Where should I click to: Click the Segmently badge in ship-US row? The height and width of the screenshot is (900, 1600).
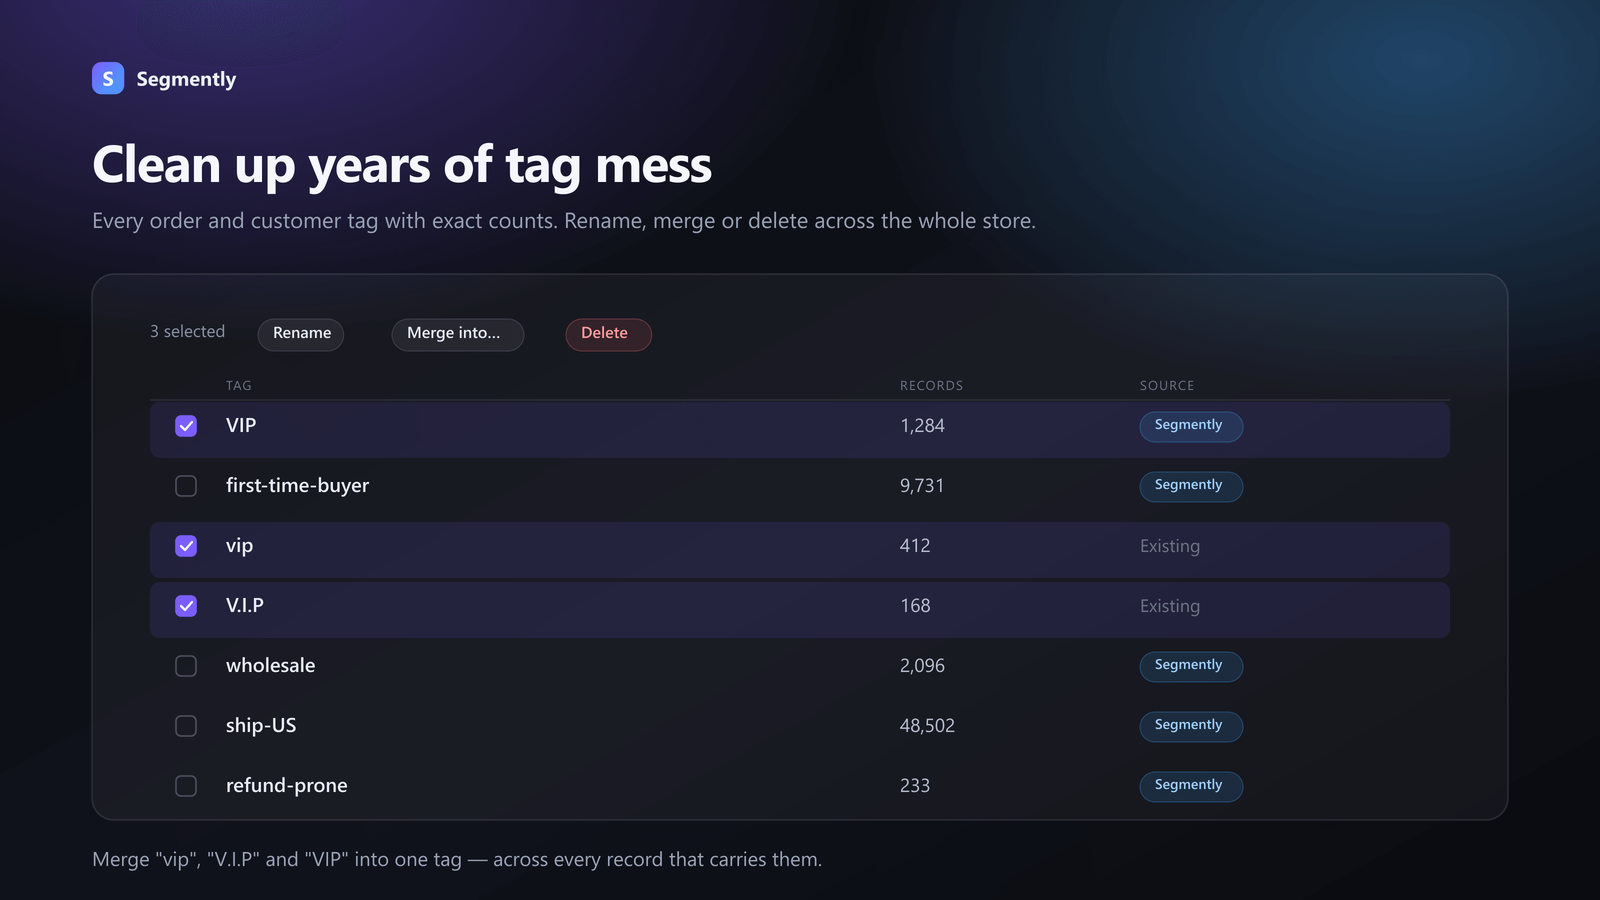point(1191,726)
